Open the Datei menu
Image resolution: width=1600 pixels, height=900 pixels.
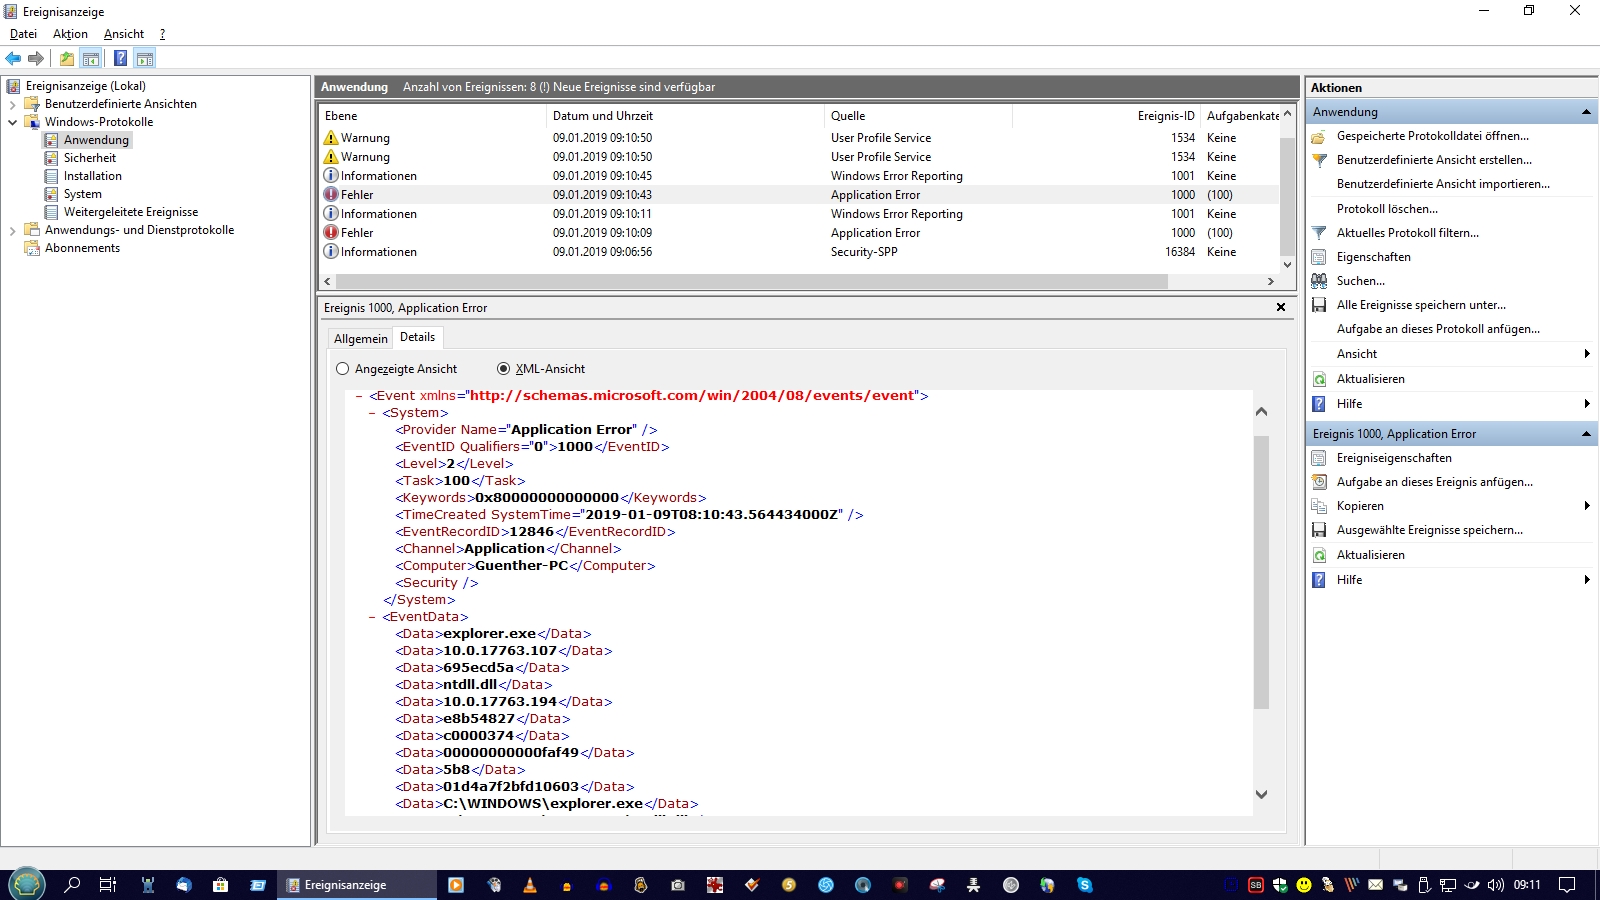click(x=23, y=34)
